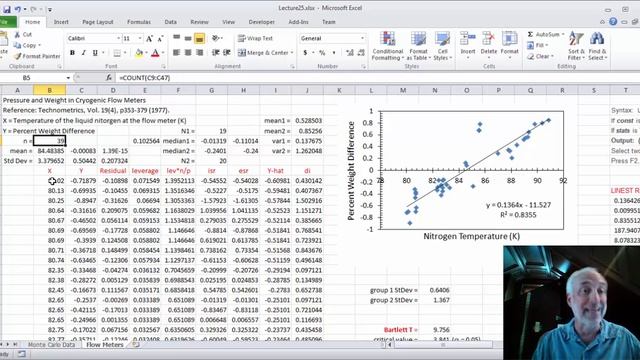Open Cell Styles gallery
This screenshot has width=640, height=360.
tap(442, 46)
